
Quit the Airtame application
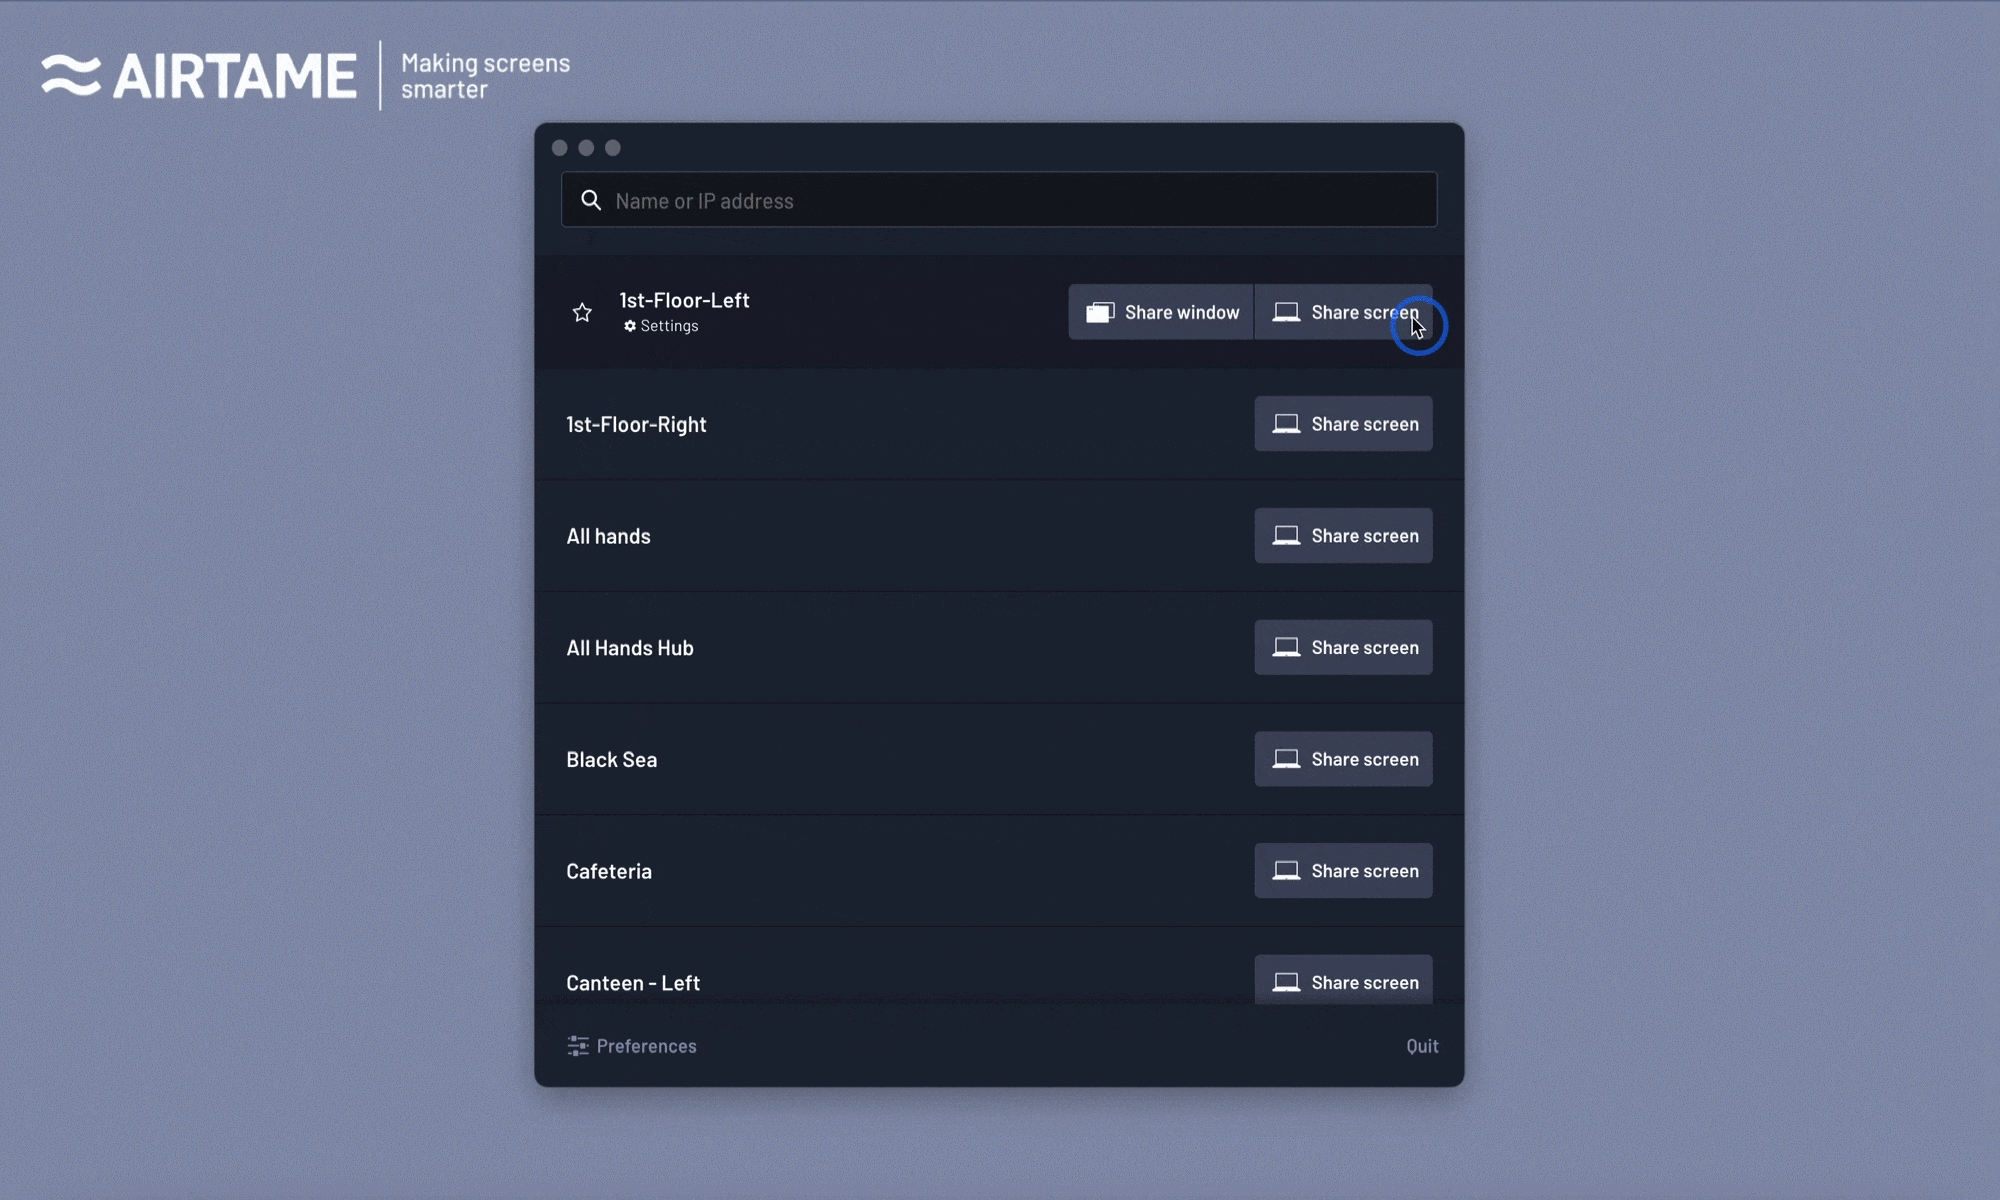pyautogui.click(x=1423, y=1044)
